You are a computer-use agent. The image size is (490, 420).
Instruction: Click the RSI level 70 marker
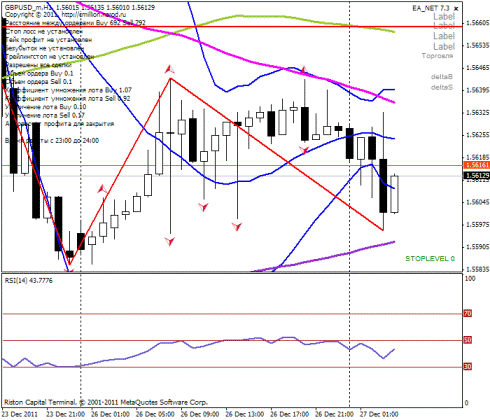[x=468, y=313]
